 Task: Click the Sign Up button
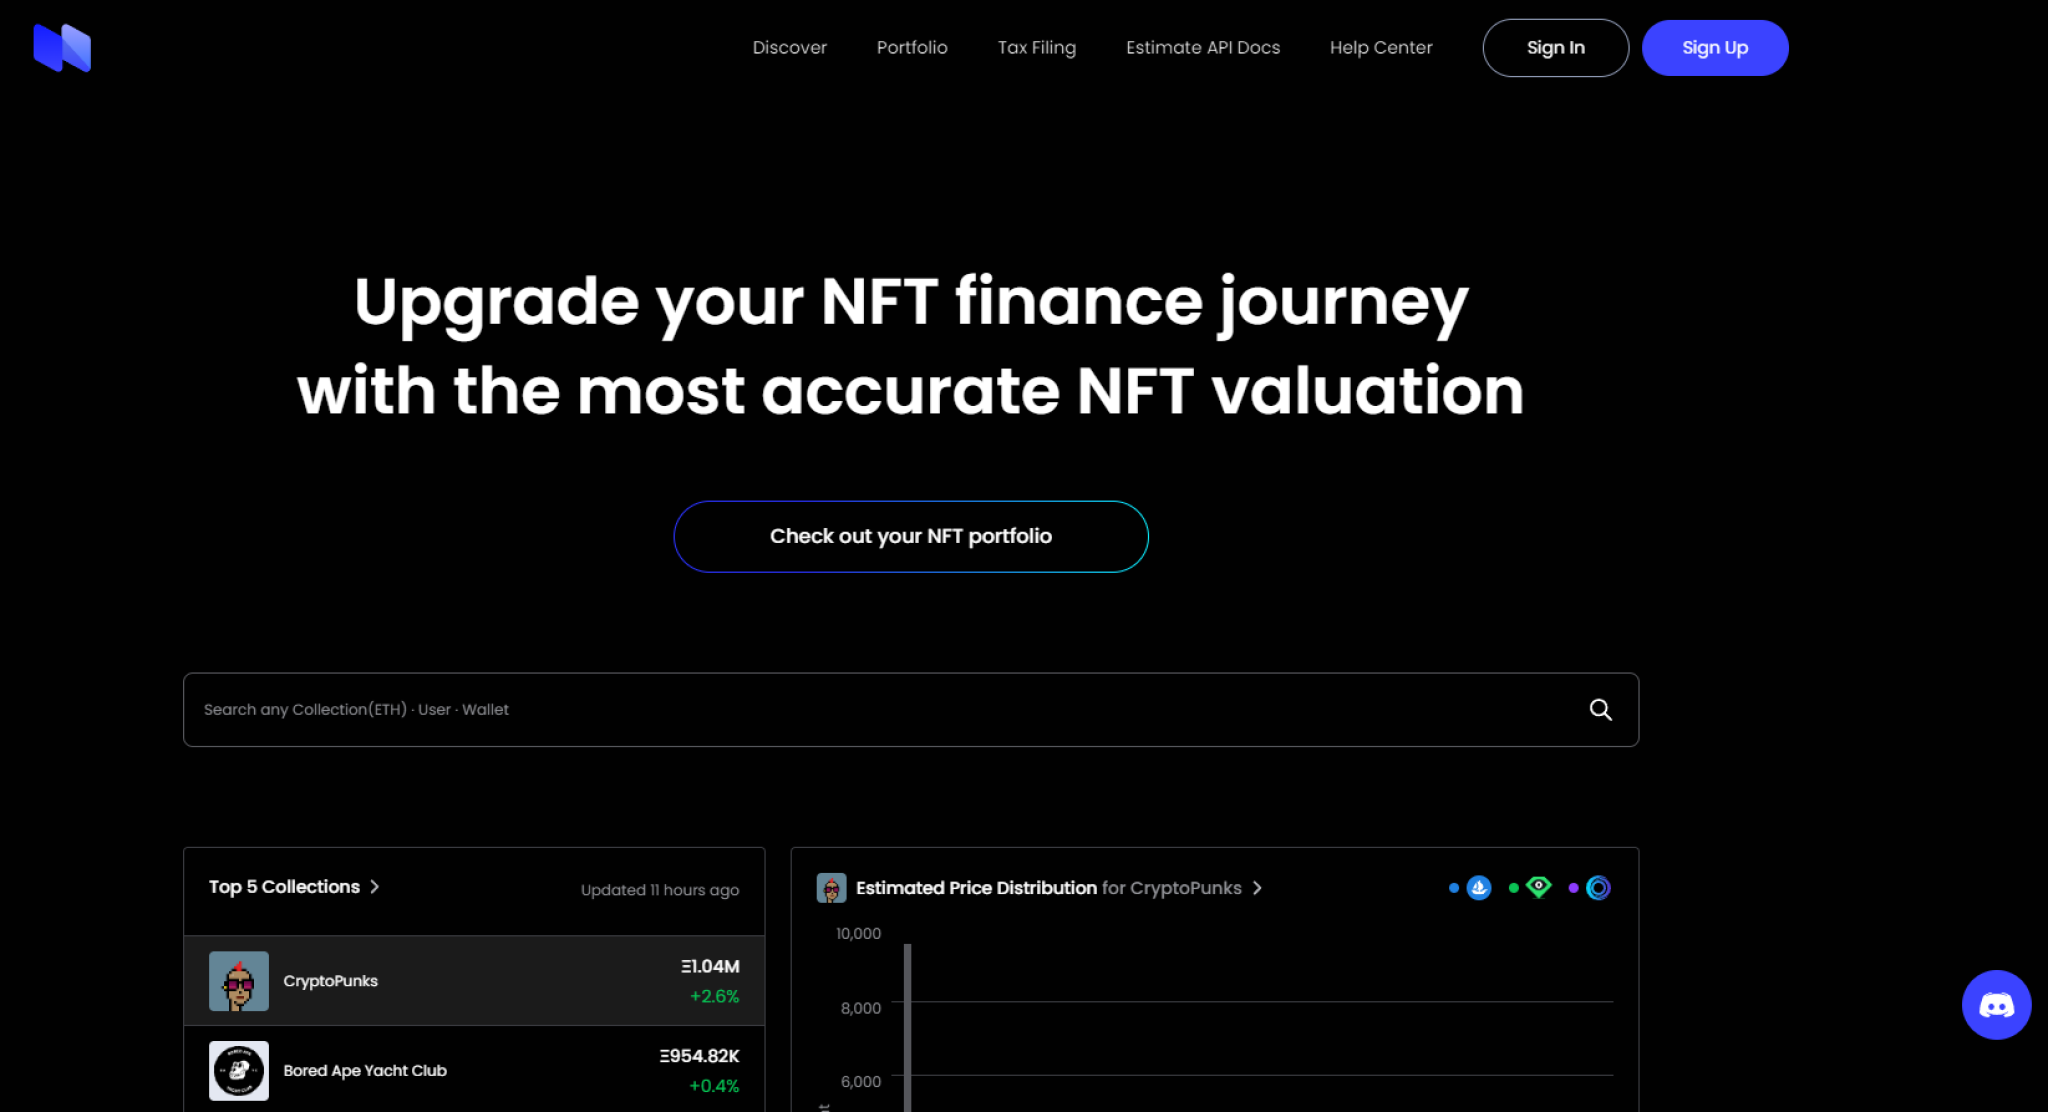(1715, 48)
